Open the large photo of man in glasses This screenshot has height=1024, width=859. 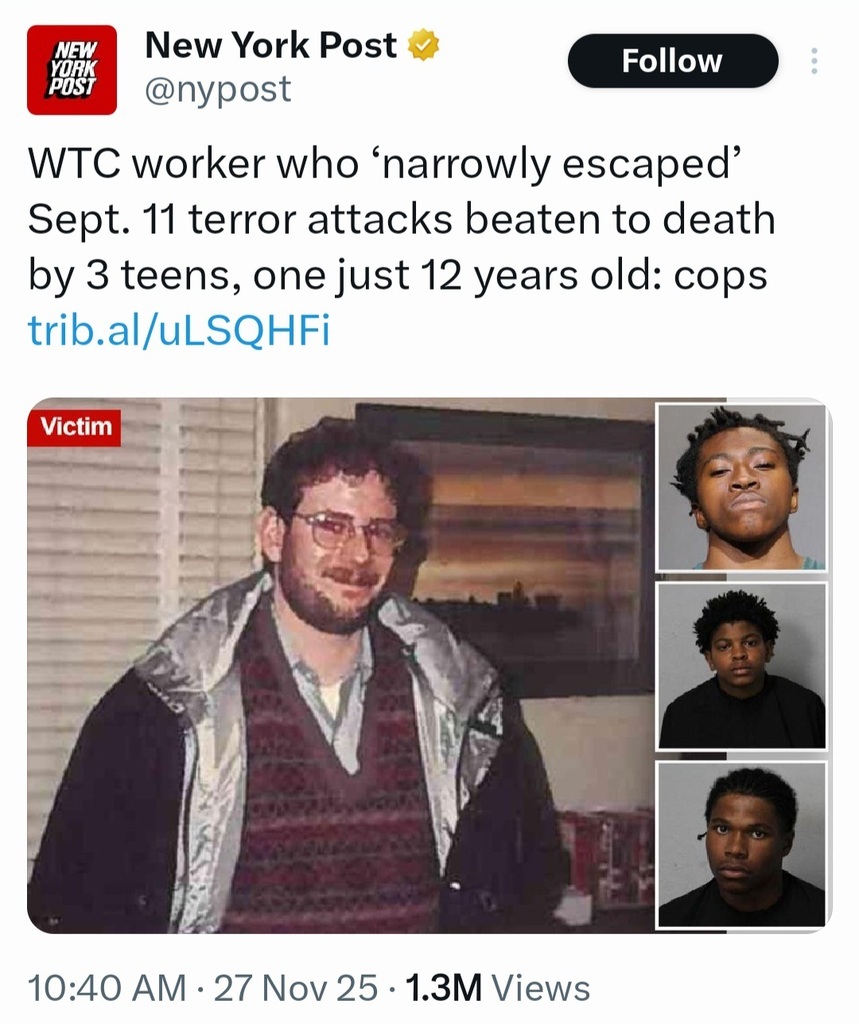pos(340,665)
